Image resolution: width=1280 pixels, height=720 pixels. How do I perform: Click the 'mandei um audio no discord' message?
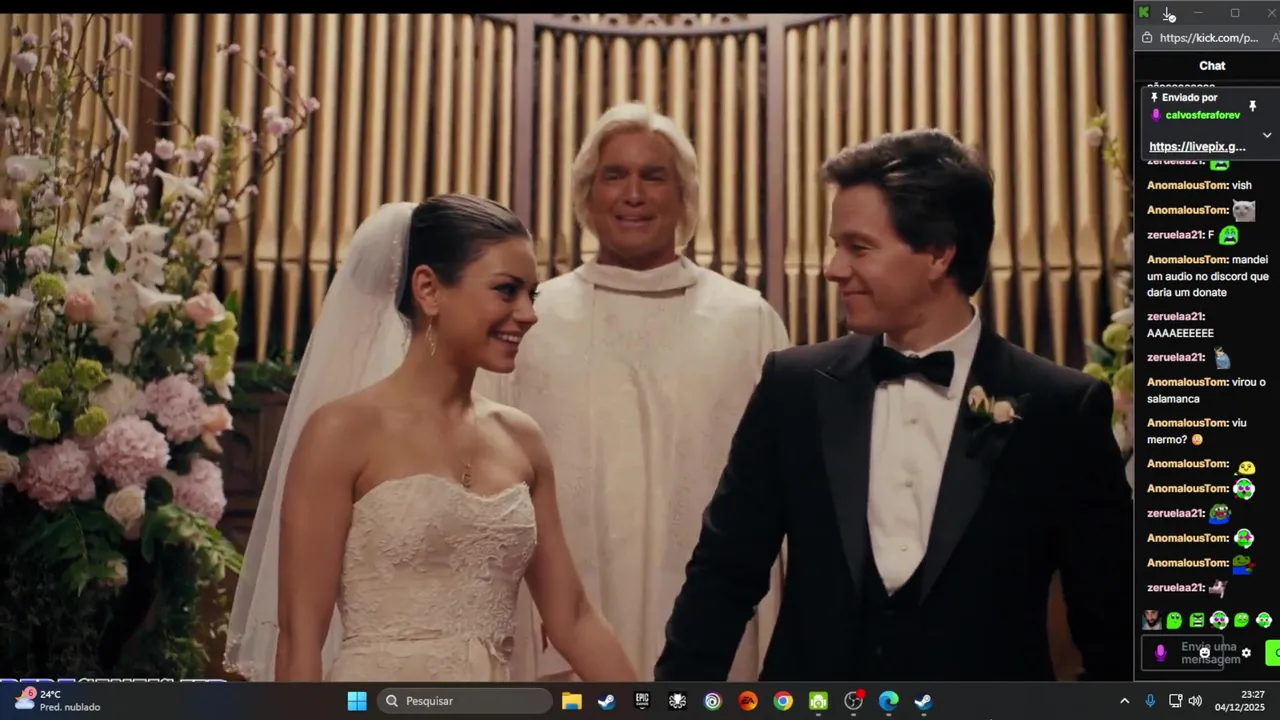click(x=1208, y=276)
